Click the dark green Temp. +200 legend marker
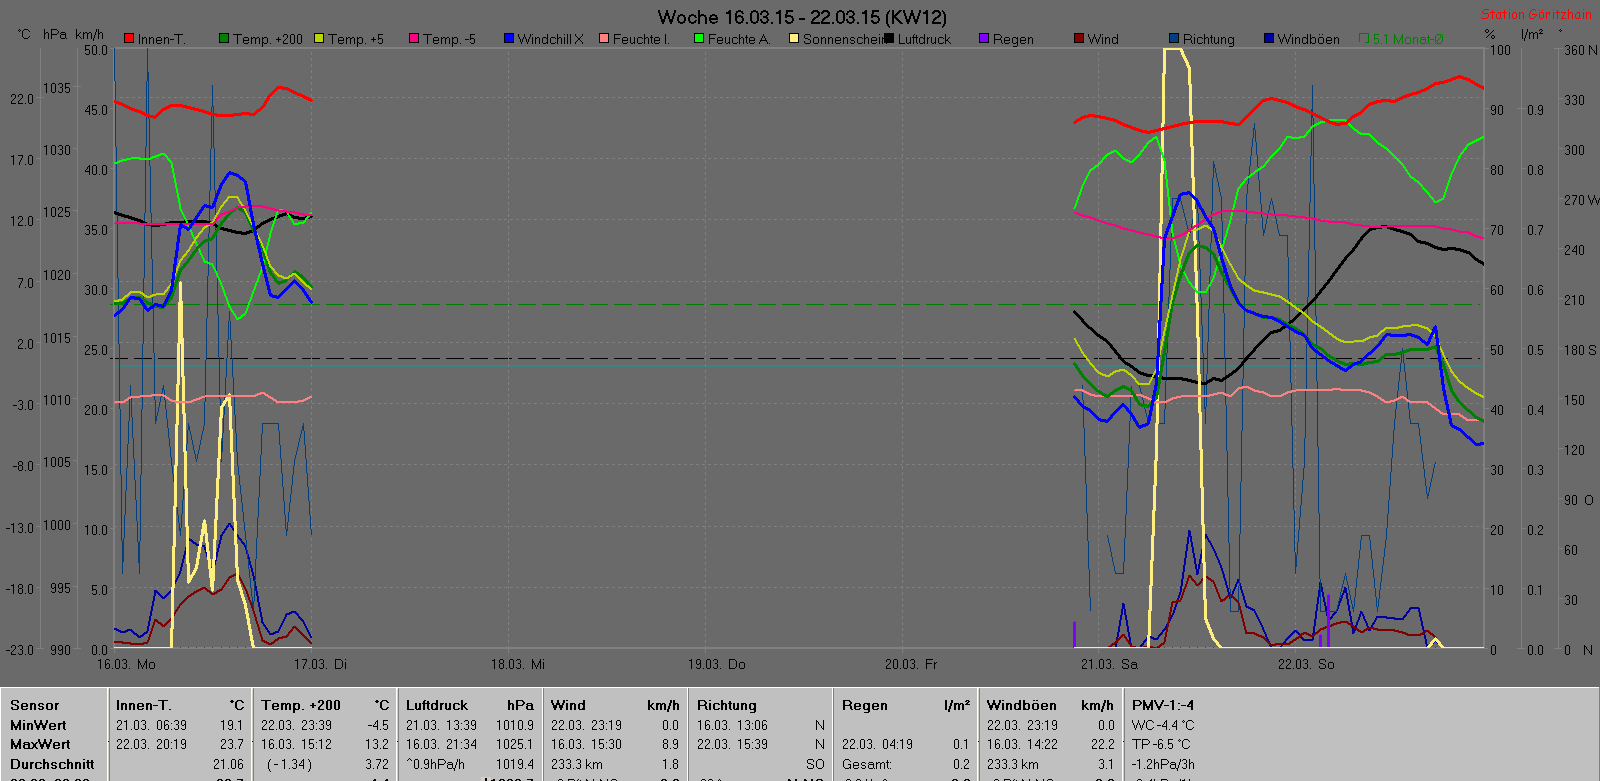1600x781 pixels. [224, 39]
